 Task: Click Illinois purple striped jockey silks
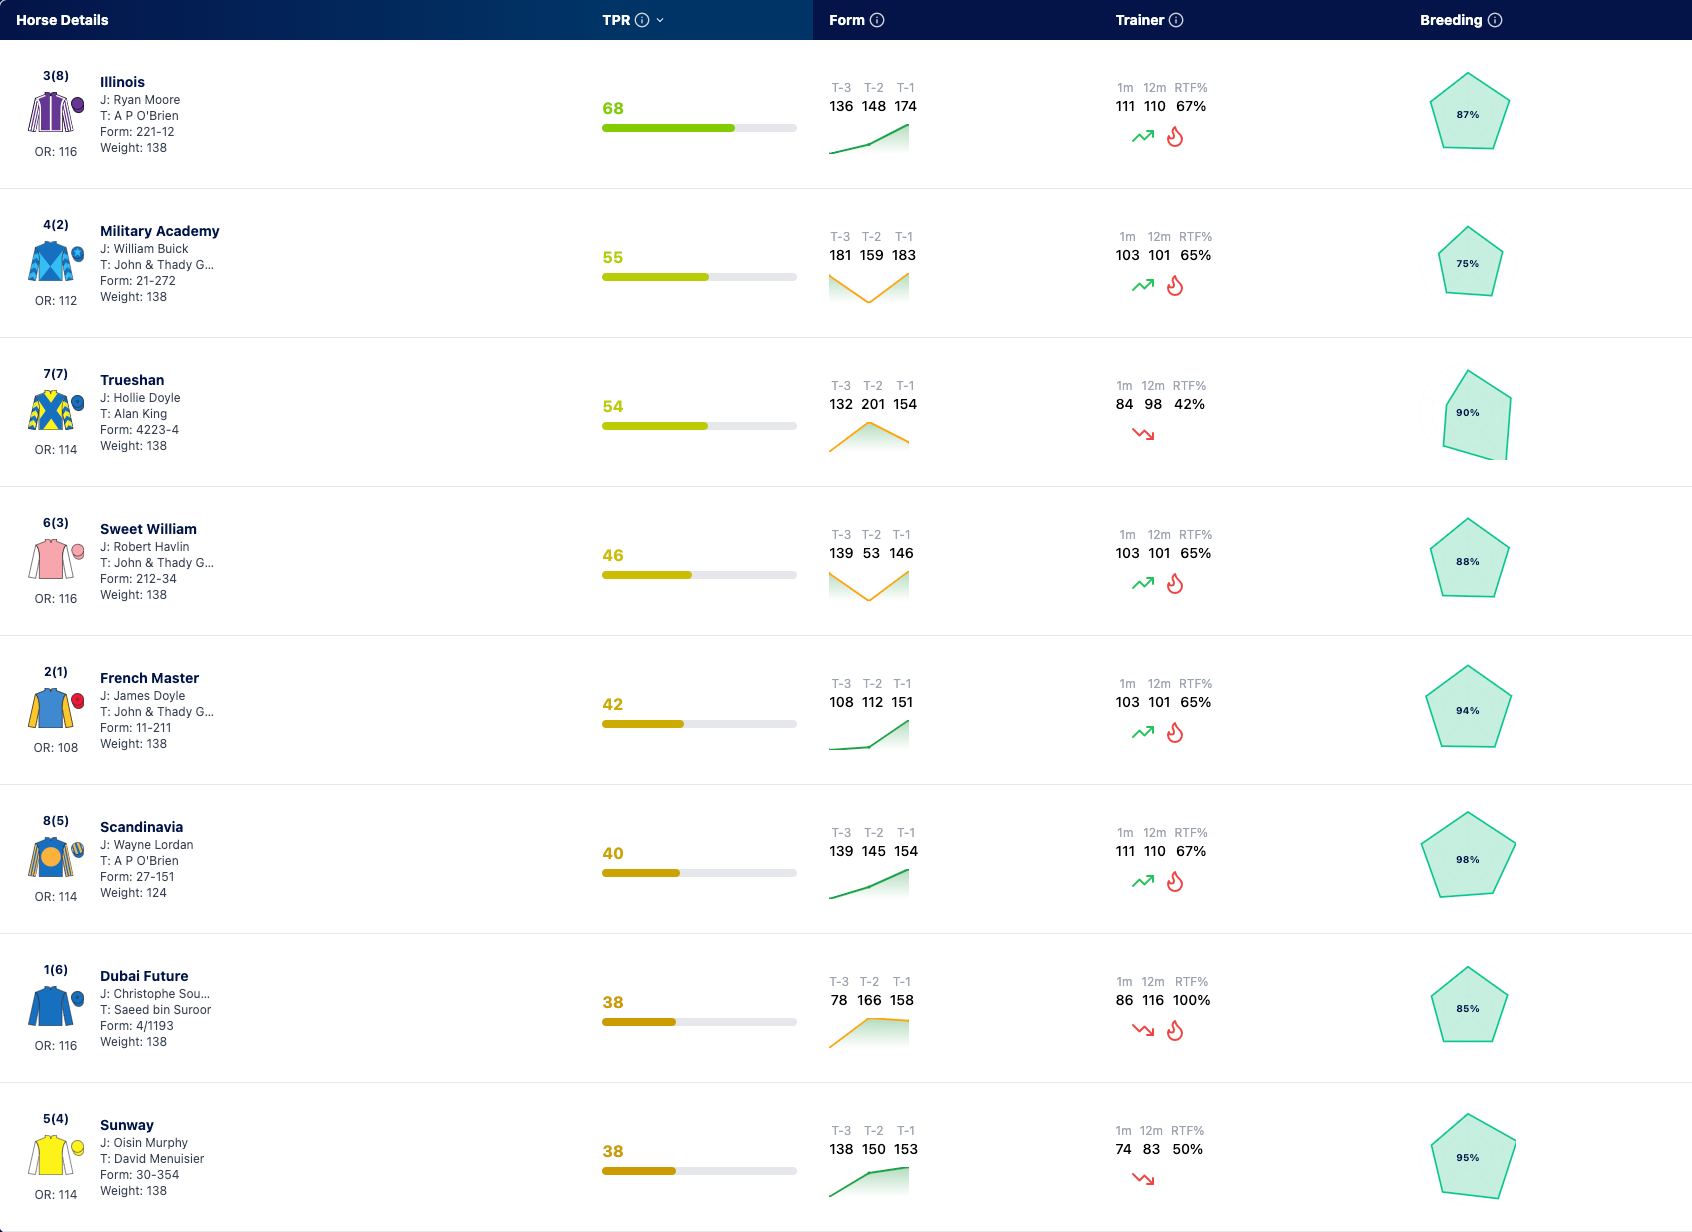pyautogui.click(x=51, y=112)
